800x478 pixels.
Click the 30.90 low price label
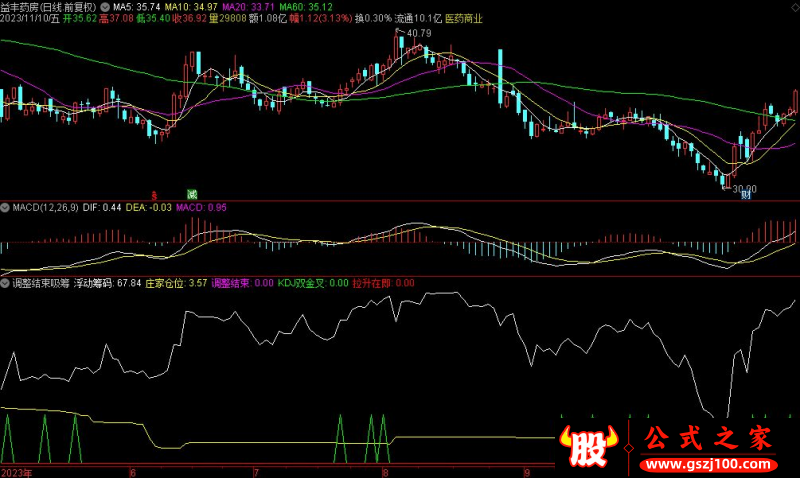(x=743, y=188)
